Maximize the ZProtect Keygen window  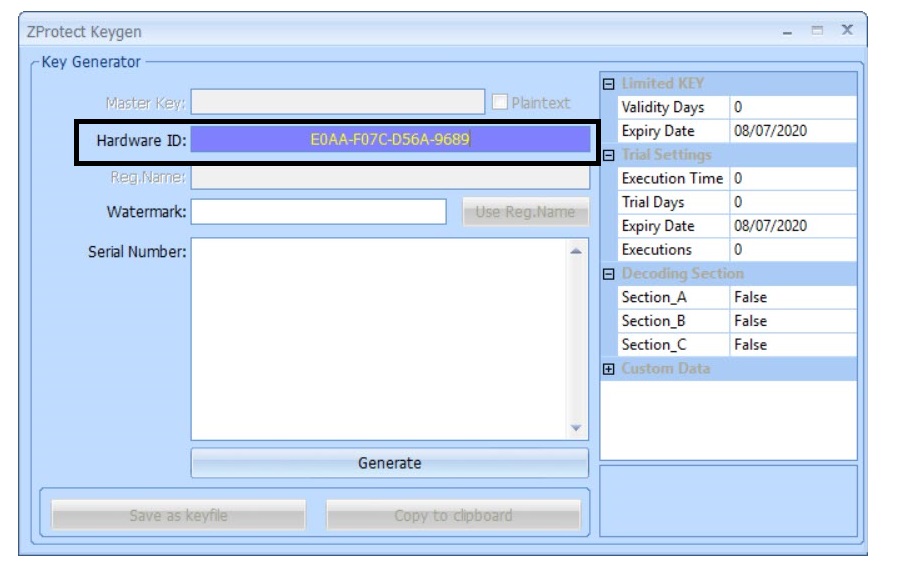(818, 30)
